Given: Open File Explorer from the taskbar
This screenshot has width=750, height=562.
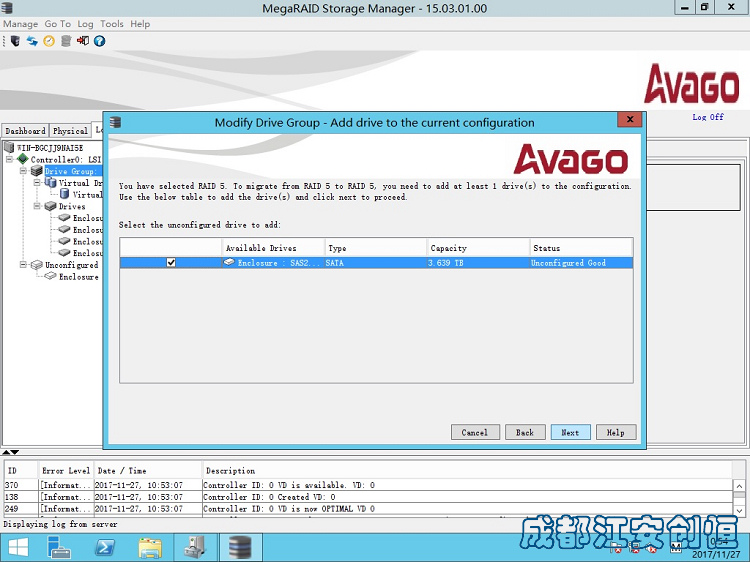Looking at the screenshot, I should pos(150,548).
